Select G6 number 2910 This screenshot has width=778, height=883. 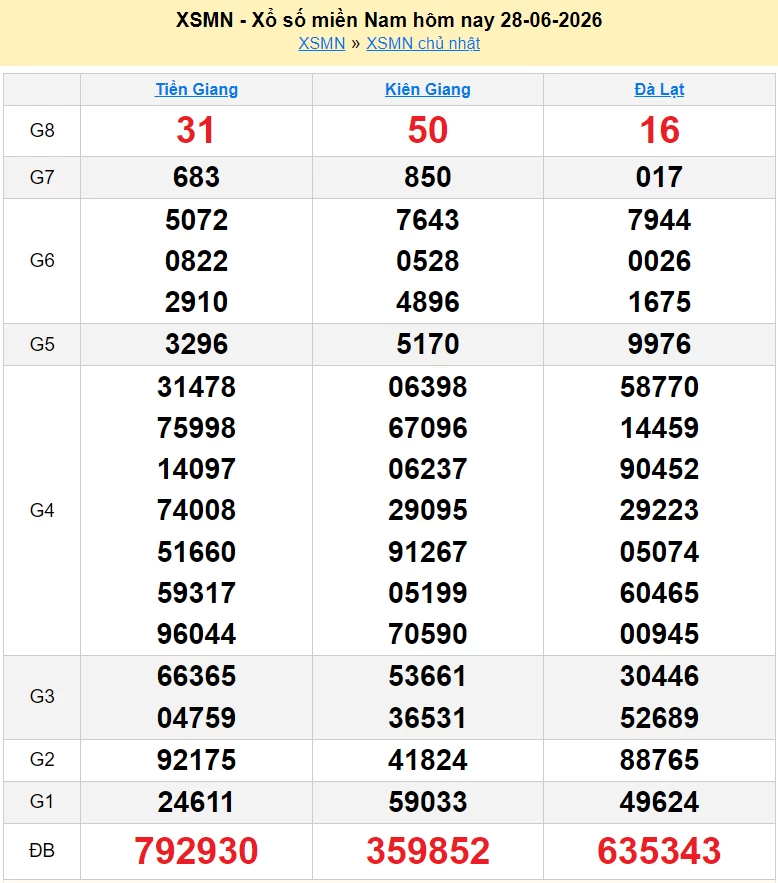(x=196, y=302)
